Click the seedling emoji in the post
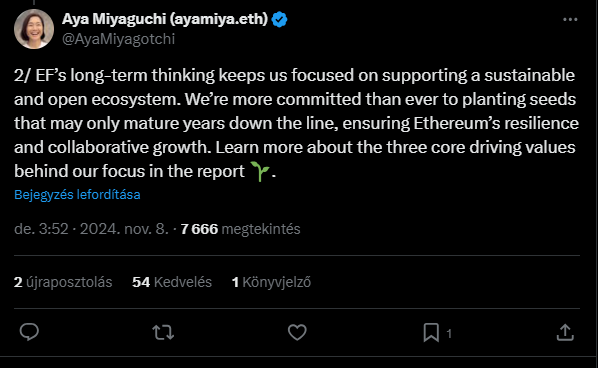Image resolution: width=598 pixels, height=368 pixels. (x=260, y=171)
